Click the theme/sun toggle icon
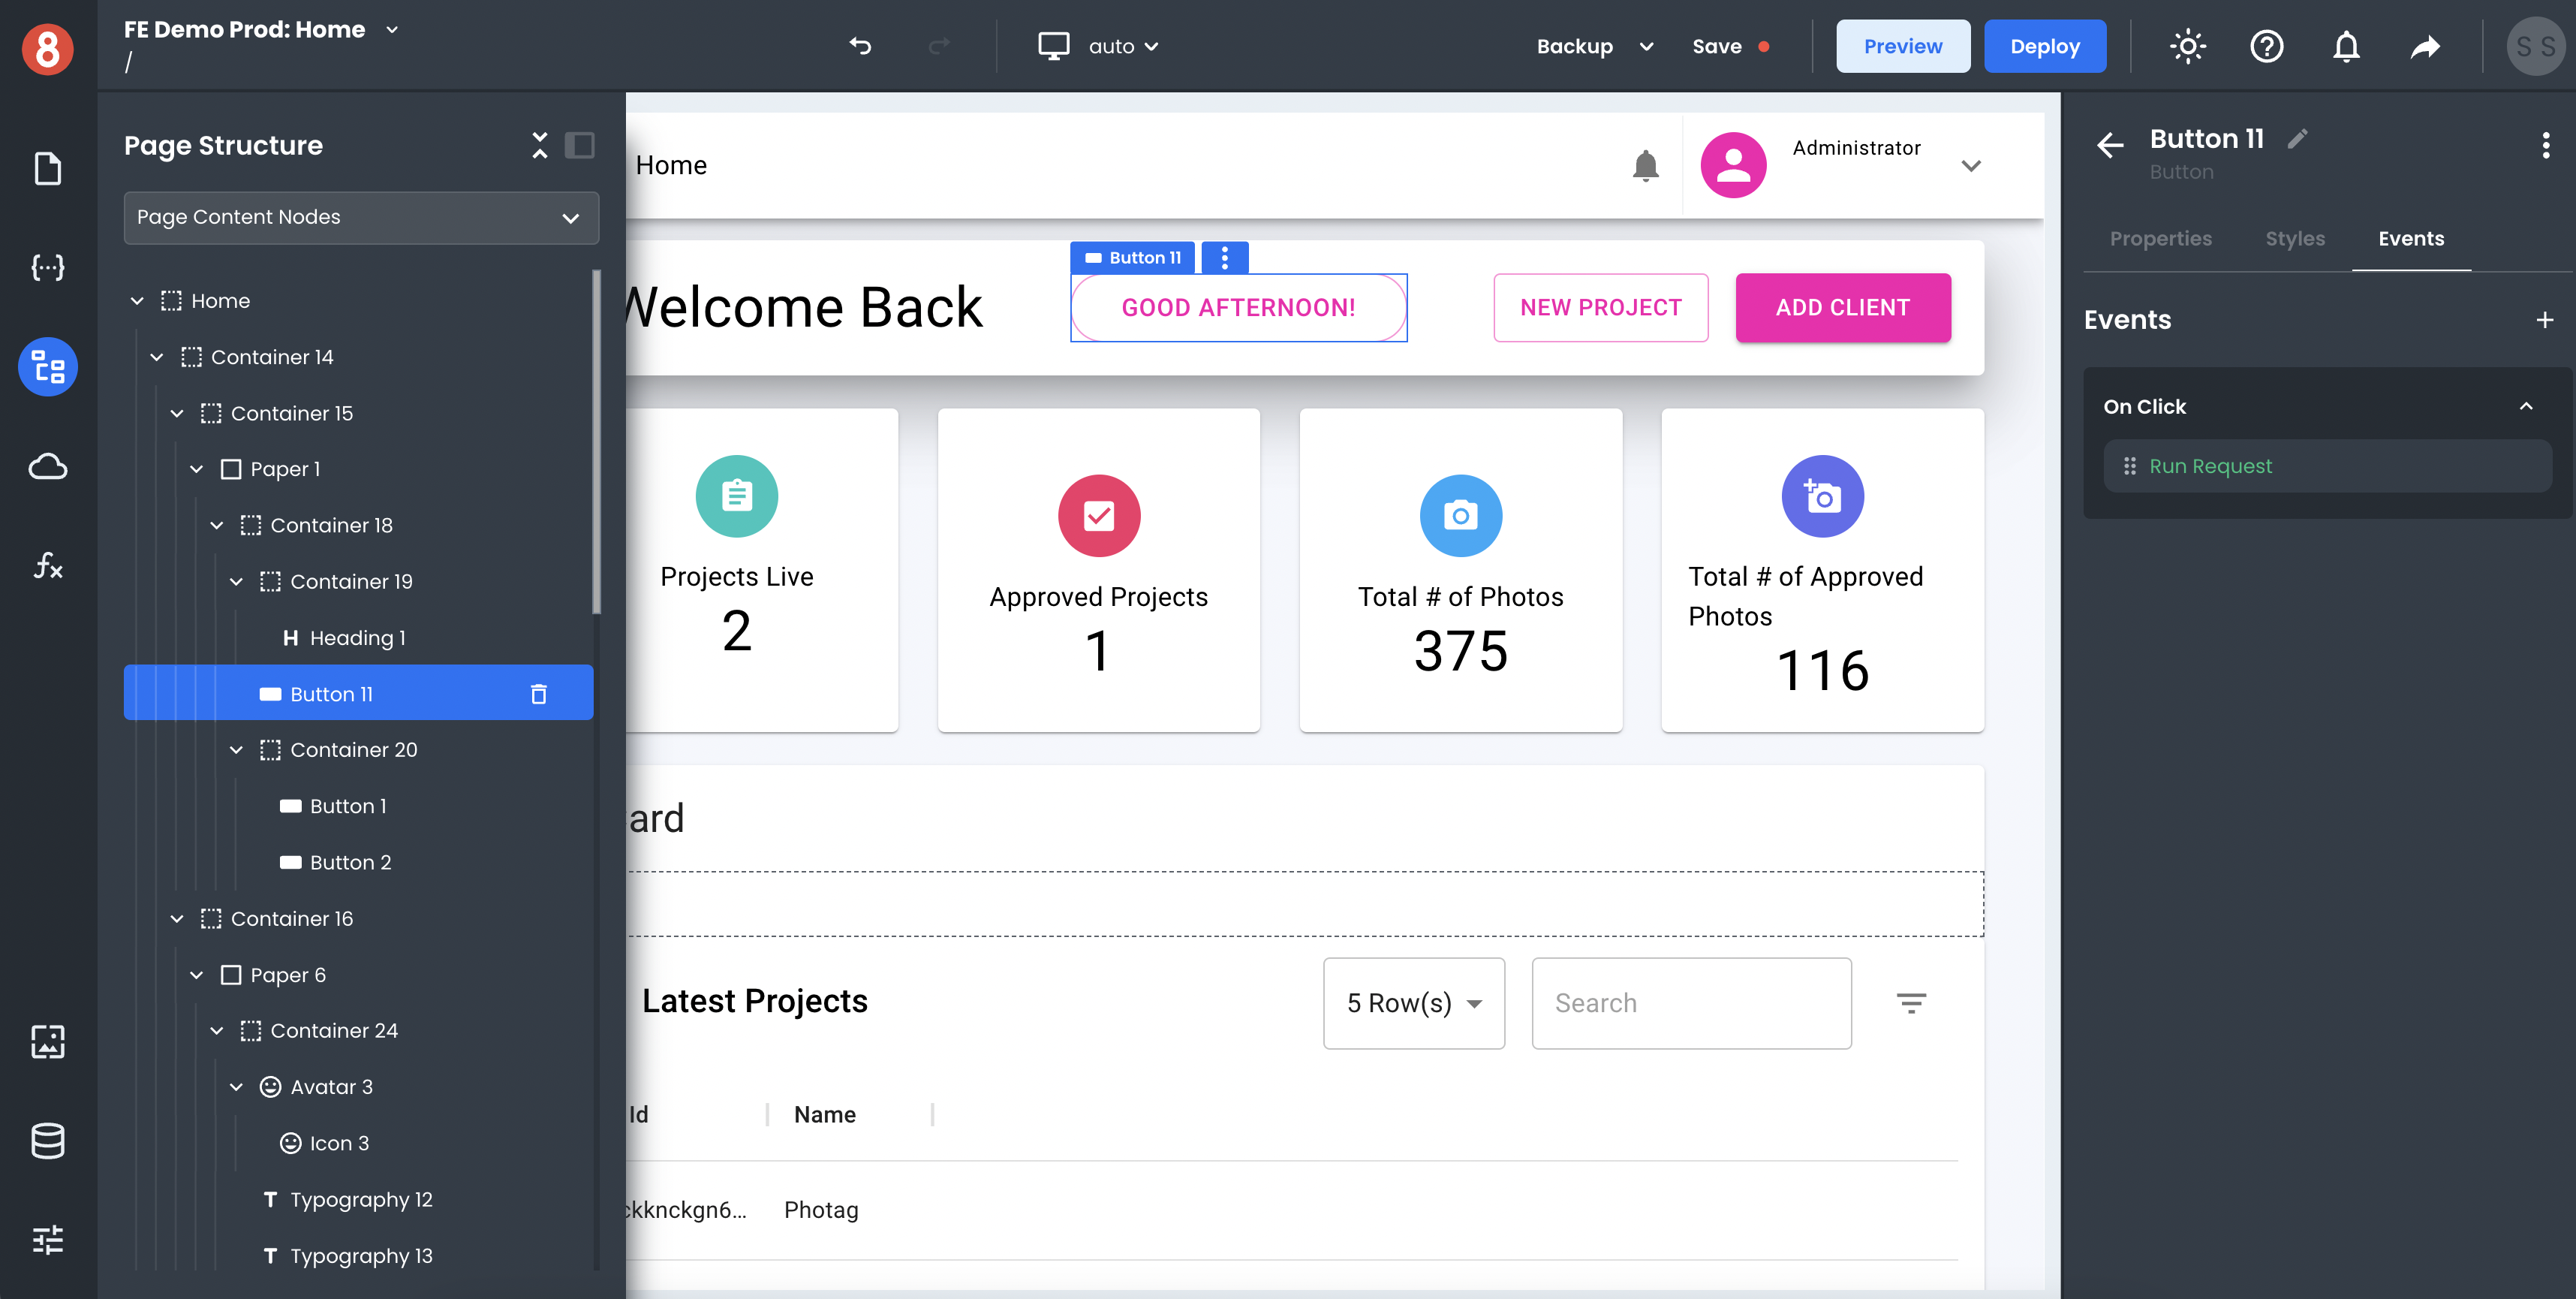The image size is (2576, 1299). pos(2190,45)
